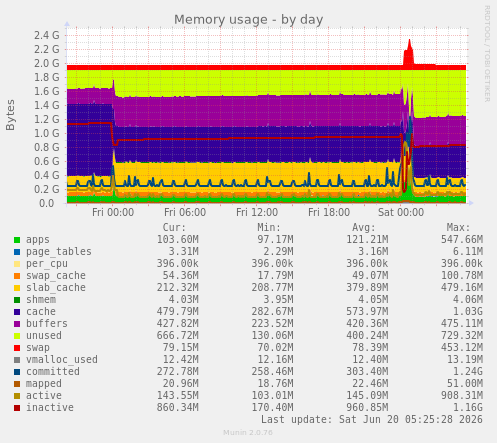The height and width of the screenshot is (443, 497).
Task: Click the cache max value 1.03G
Action: coord(468,312)
